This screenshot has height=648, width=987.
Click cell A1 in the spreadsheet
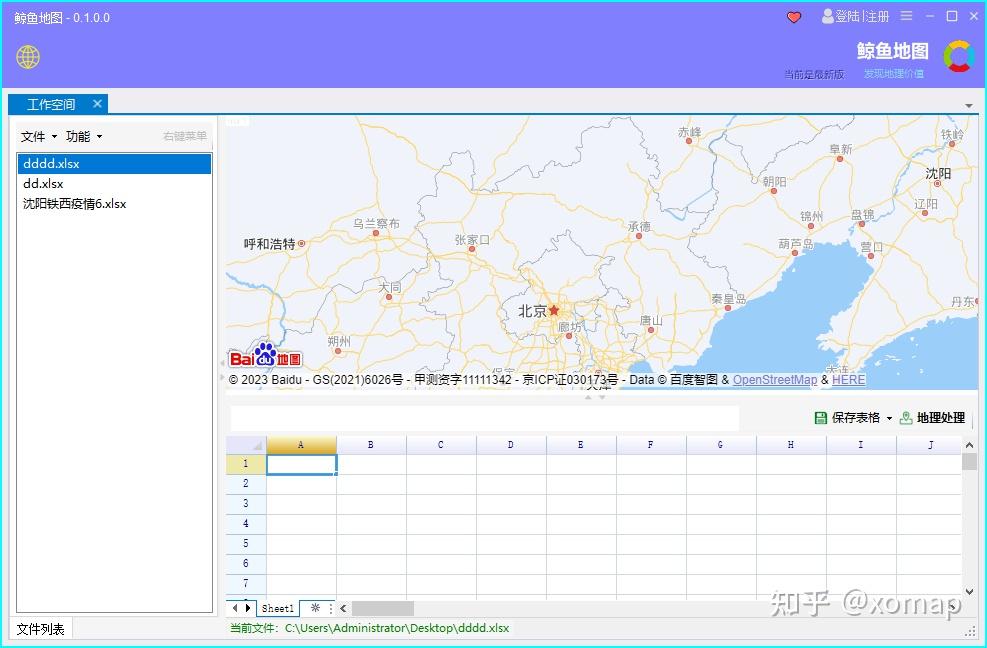coord(302,464)
